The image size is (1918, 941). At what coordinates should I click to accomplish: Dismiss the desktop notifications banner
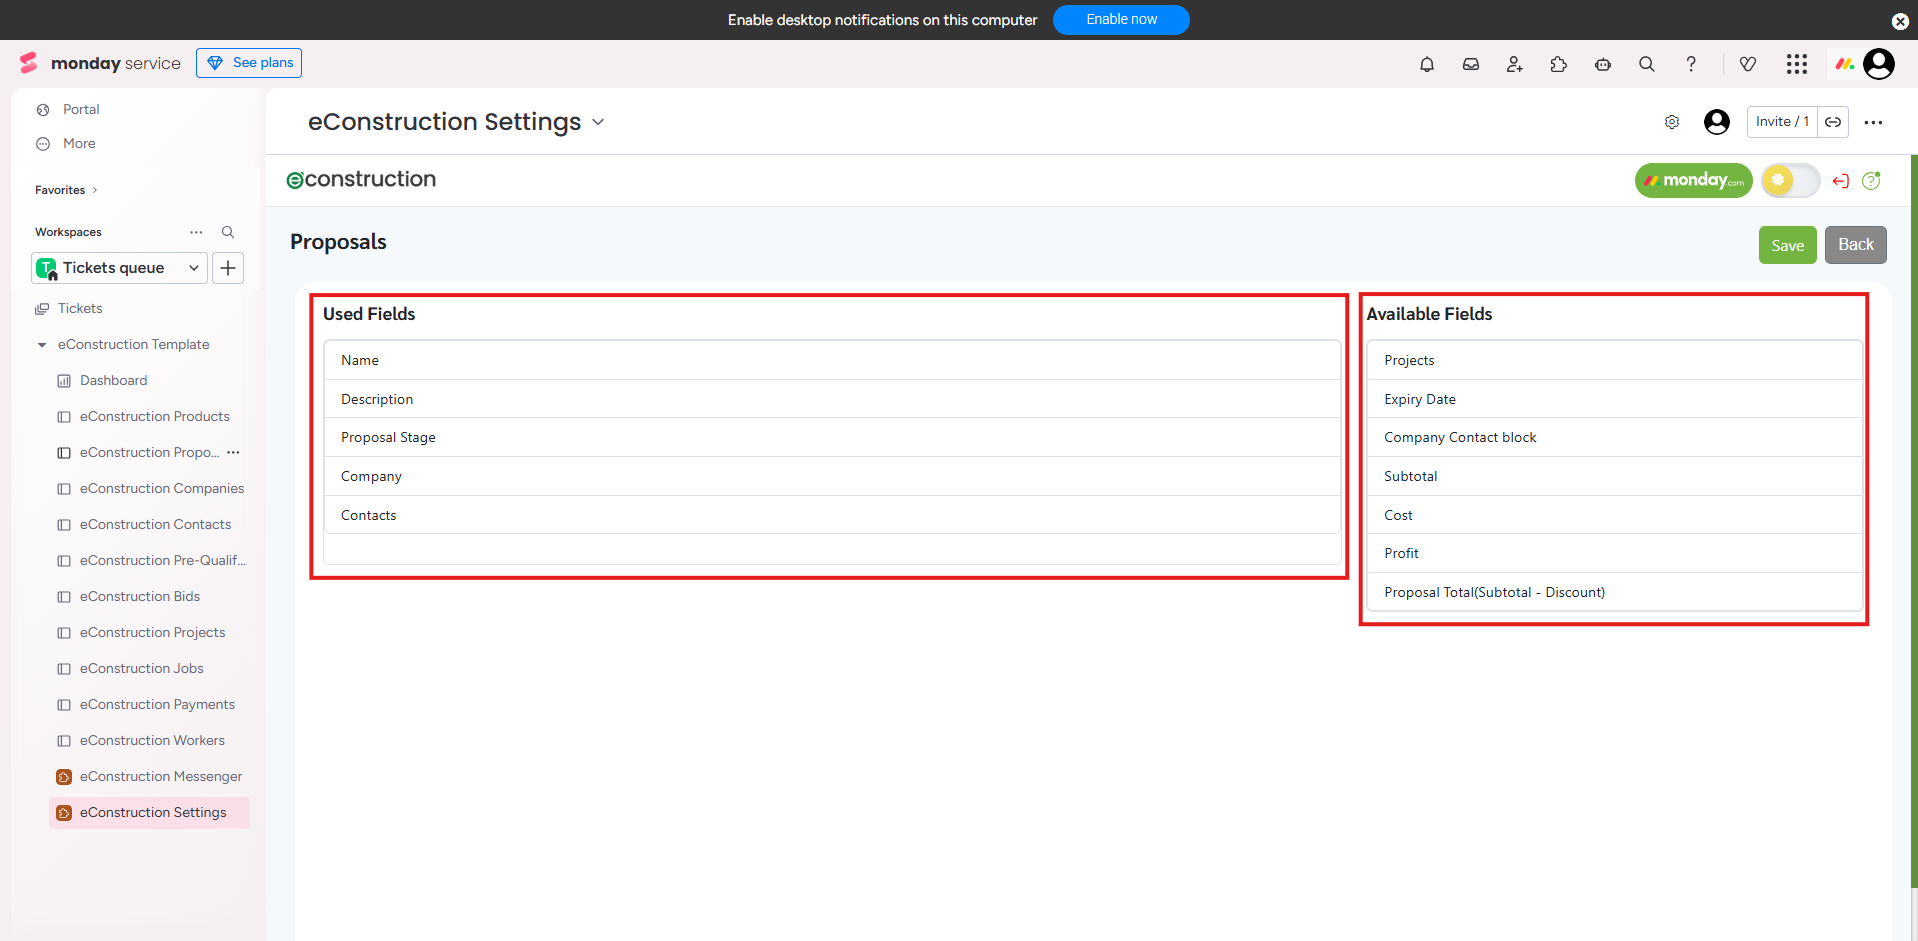tap(1900, 21)
